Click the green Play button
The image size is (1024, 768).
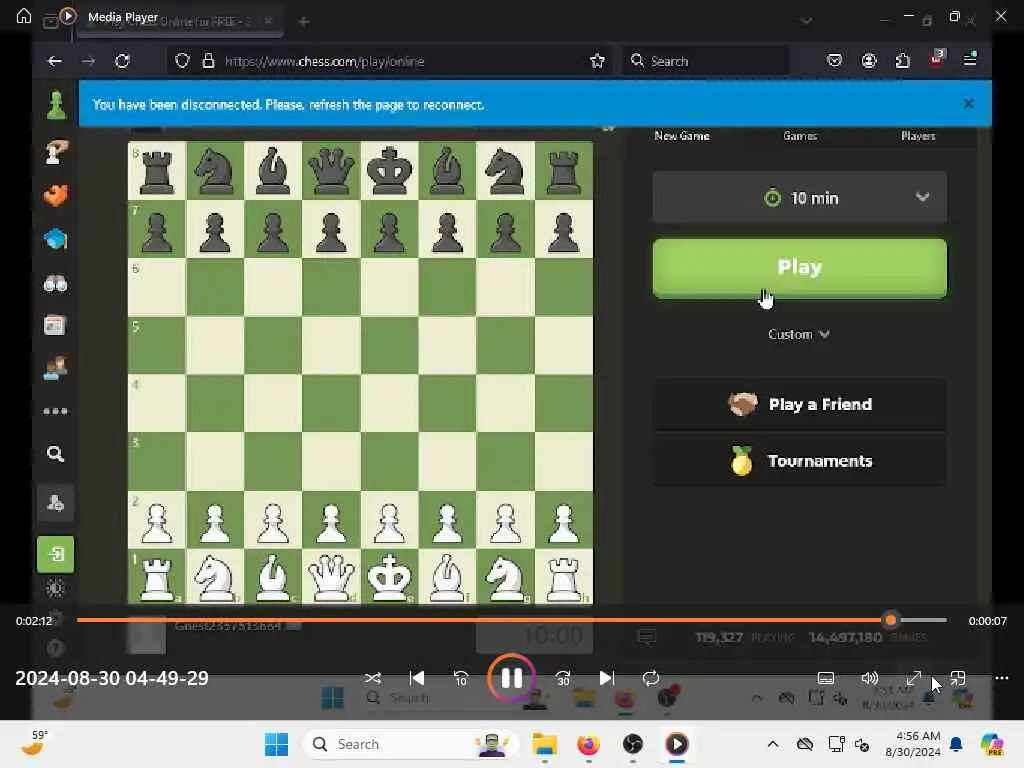coord(799,268)
